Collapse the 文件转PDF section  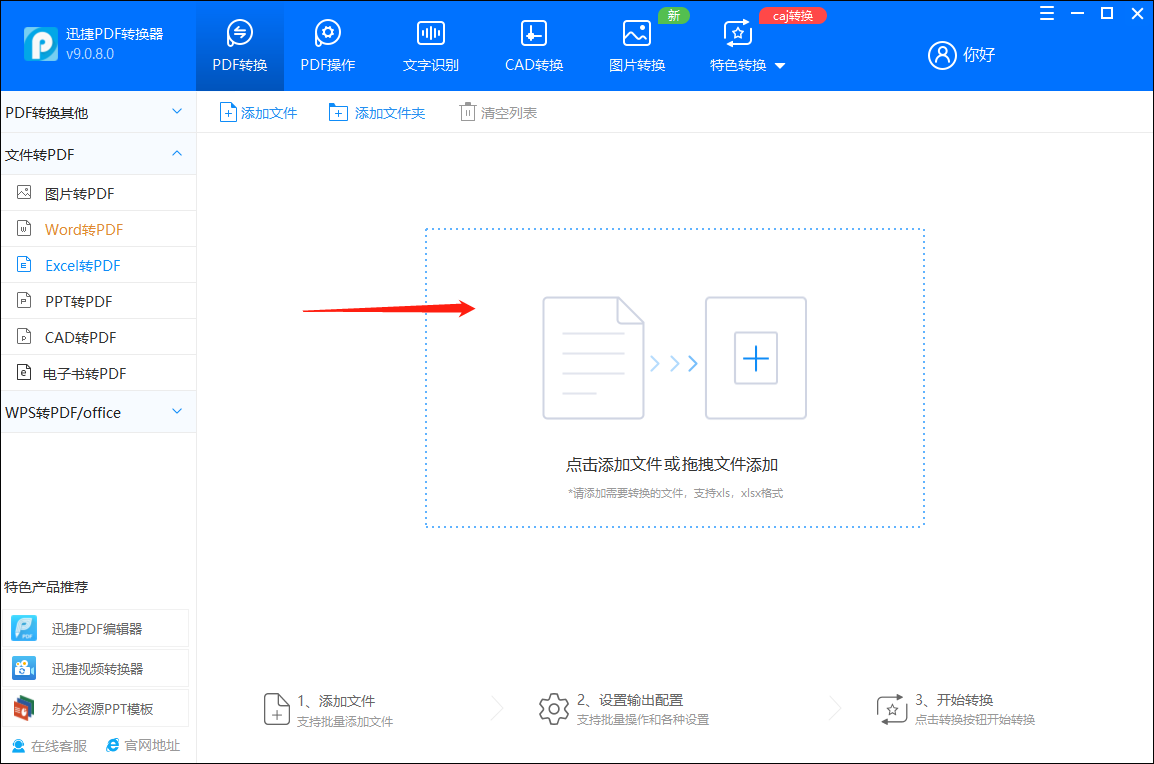coord(98,154)
